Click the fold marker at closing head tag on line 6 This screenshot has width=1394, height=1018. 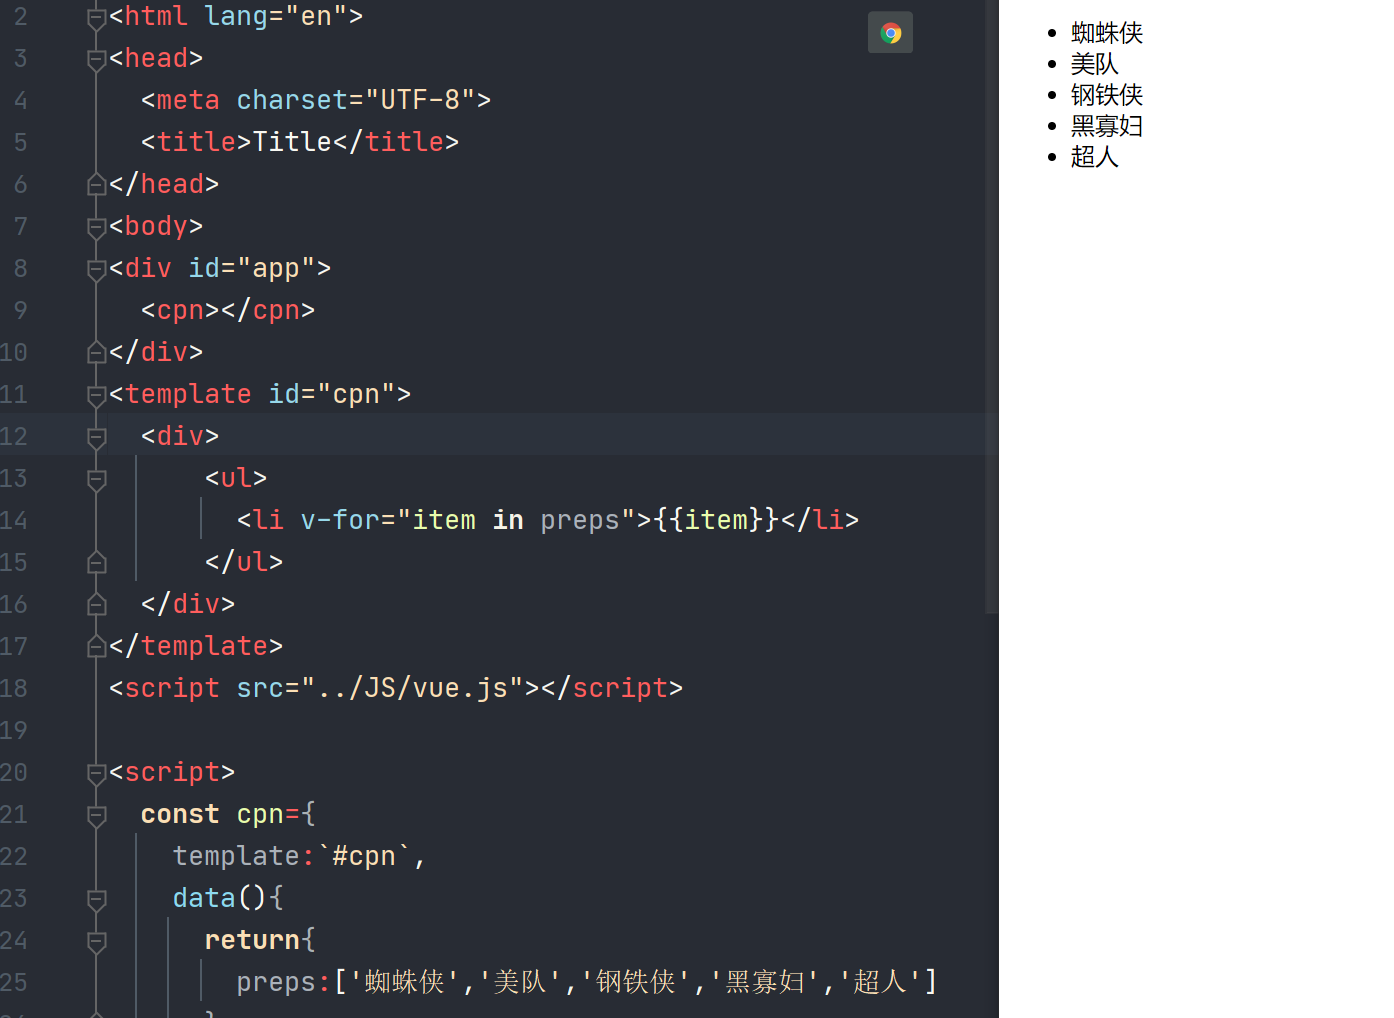tap(97, 184)
